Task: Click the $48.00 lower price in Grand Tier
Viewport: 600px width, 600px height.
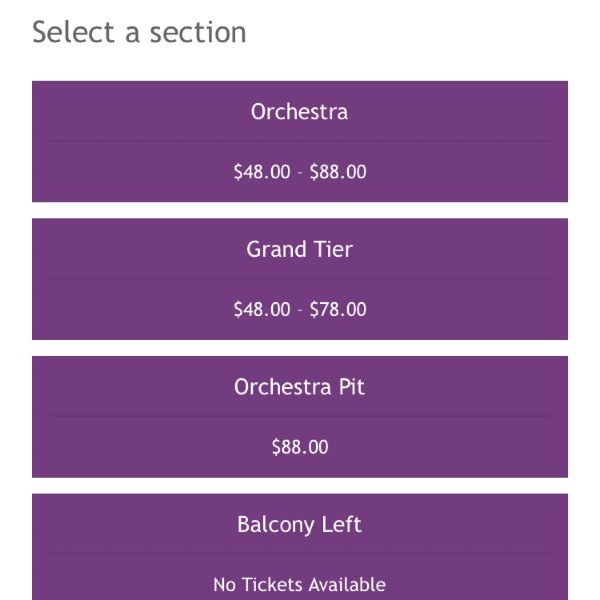Action: 262,309
